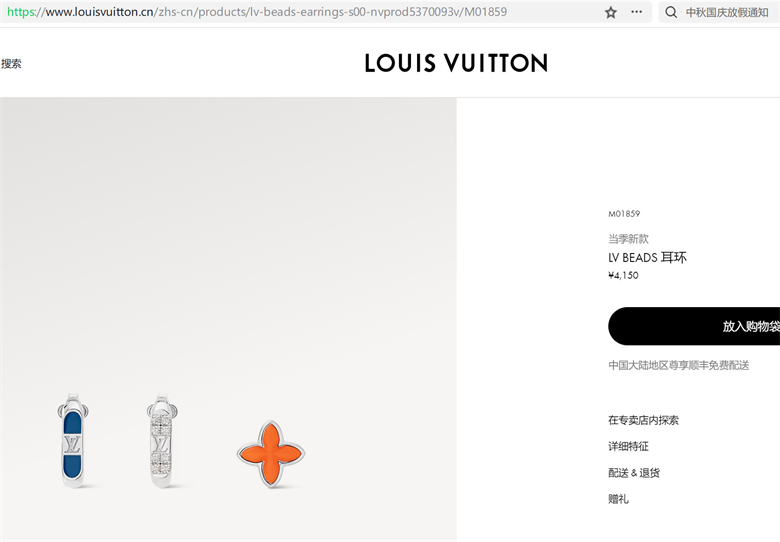Click the product code M01859
This screenshot has width=780, height=542.
[624, 214]
